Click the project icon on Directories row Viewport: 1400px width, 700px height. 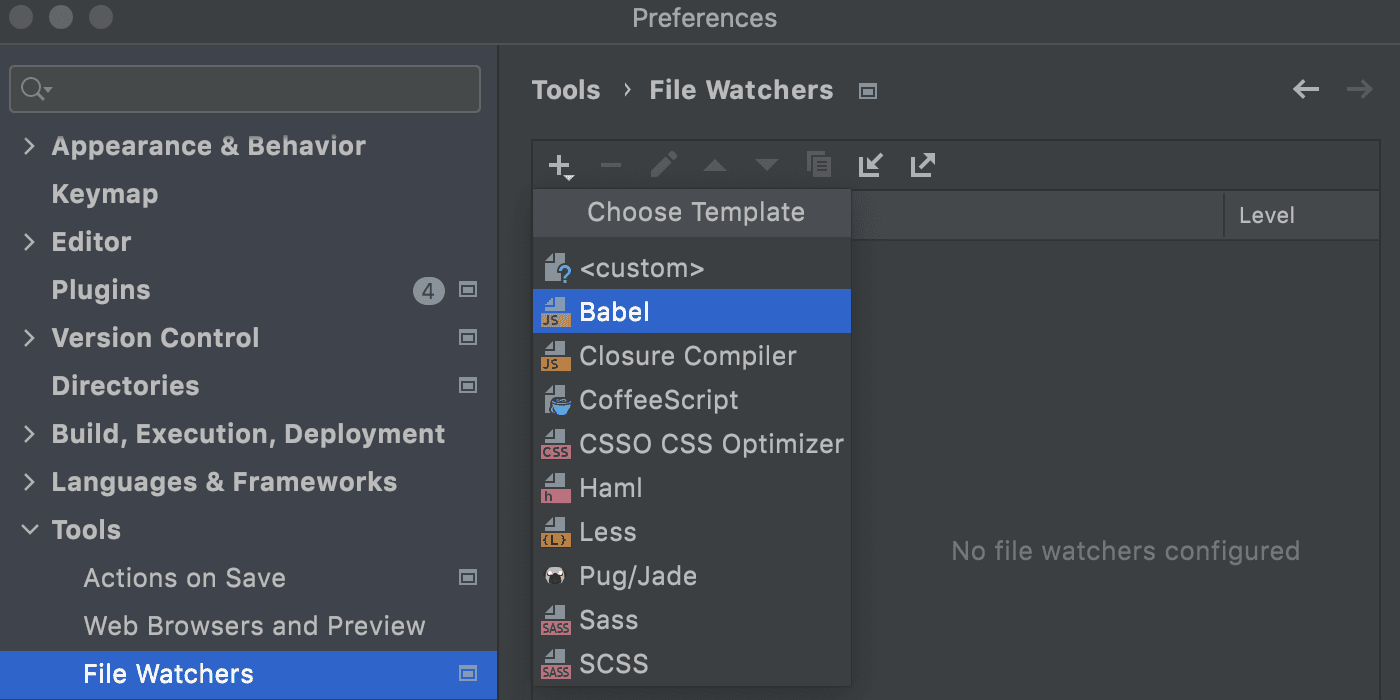pyautogui.click(x=467, y=386)
